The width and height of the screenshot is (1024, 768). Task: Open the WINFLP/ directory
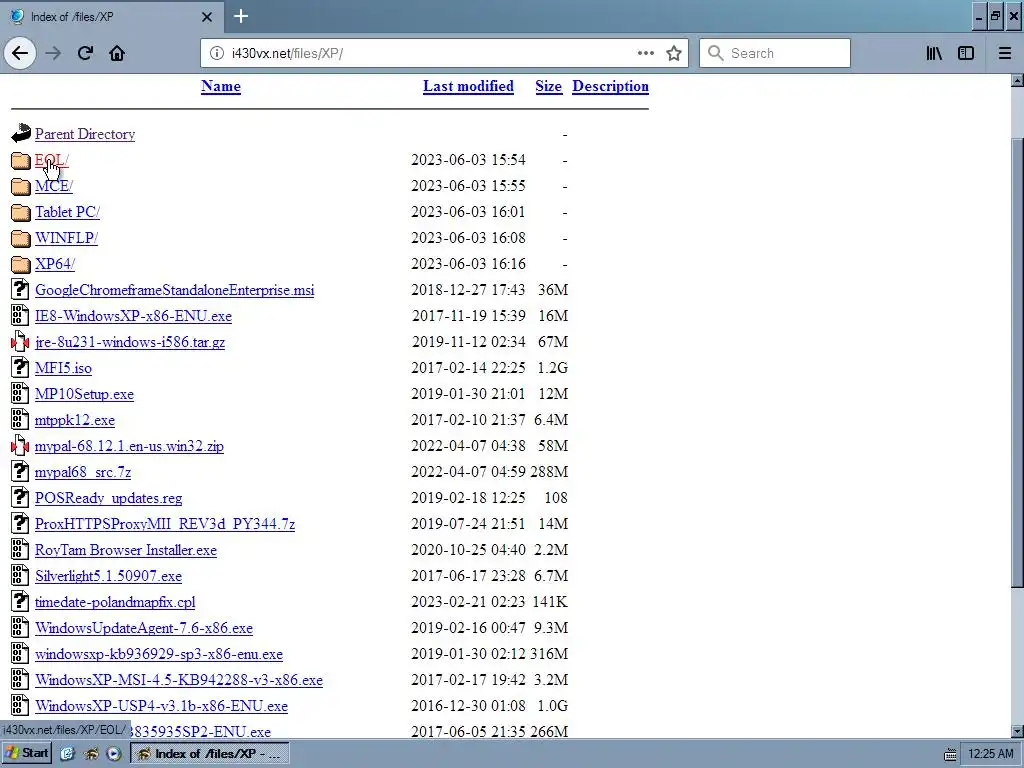click(67, 238)
